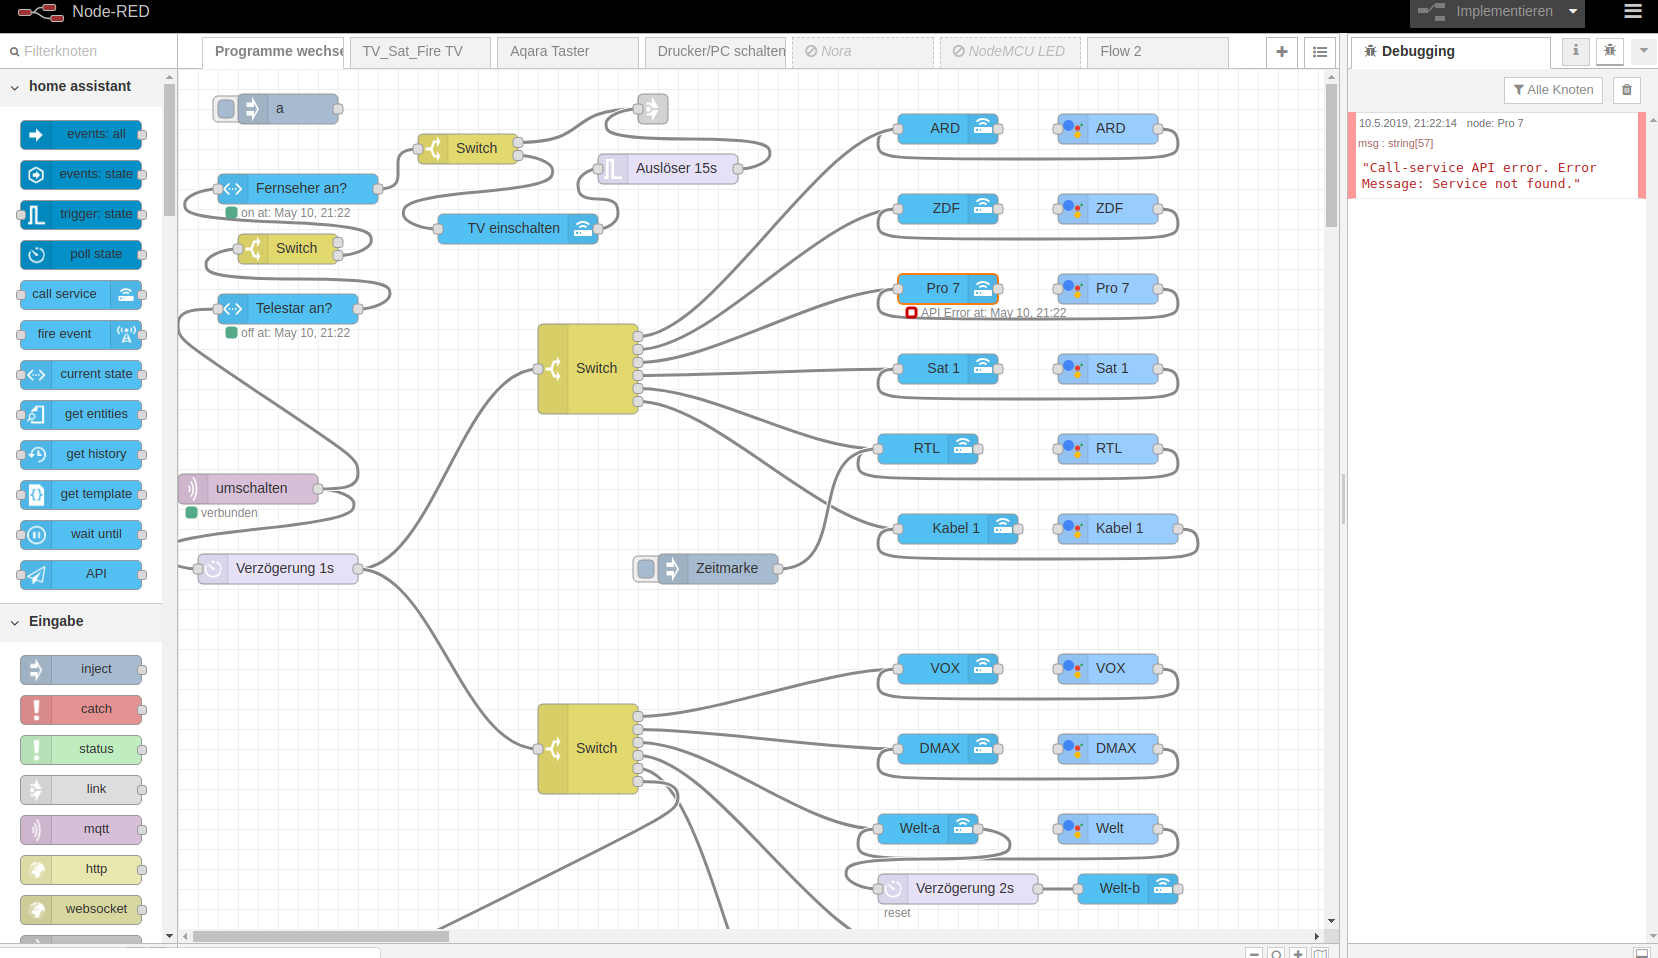Open the flow list icon beside the plus button
Screen dimensions: 1658x958
(1320, 51)
